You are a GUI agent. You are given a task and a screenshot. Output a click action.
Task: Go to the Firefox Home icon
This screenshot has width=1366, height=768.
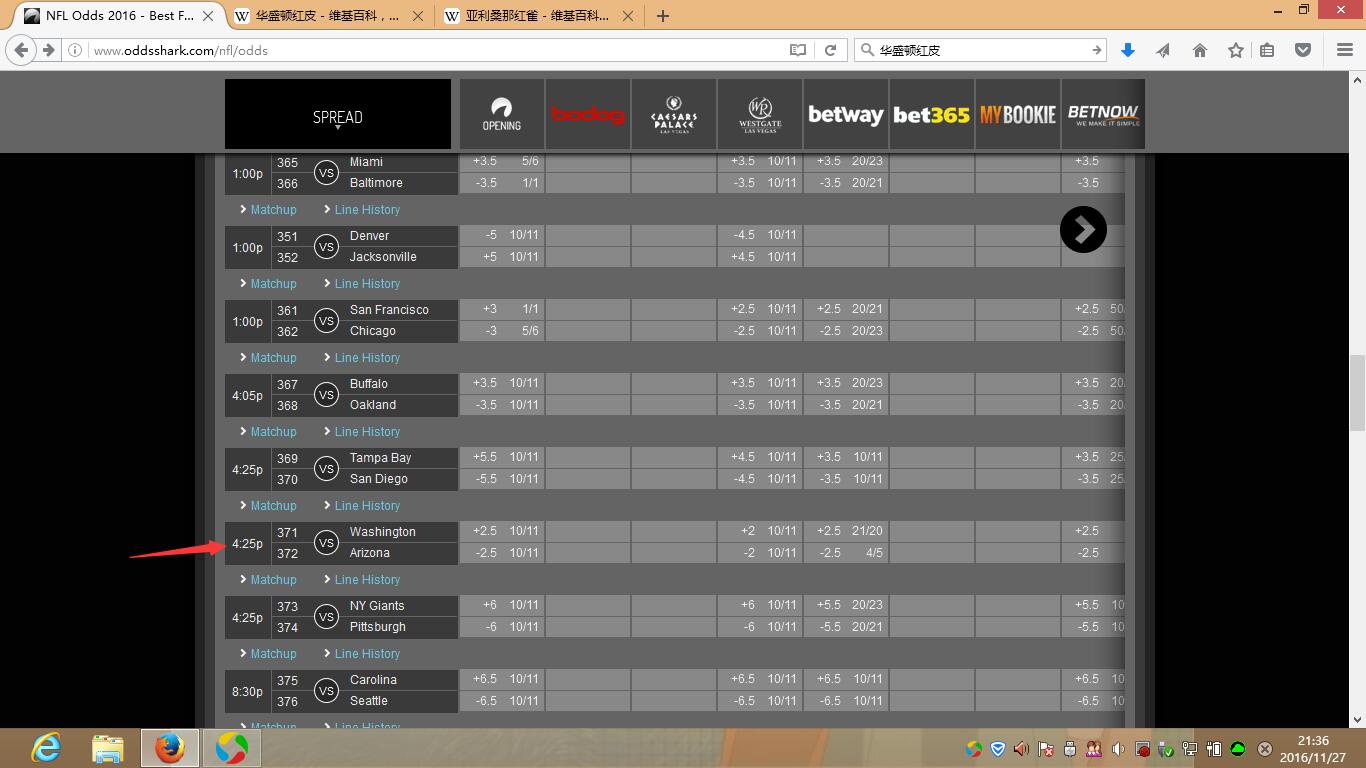pyautogui.click(x=1200, y=50)
